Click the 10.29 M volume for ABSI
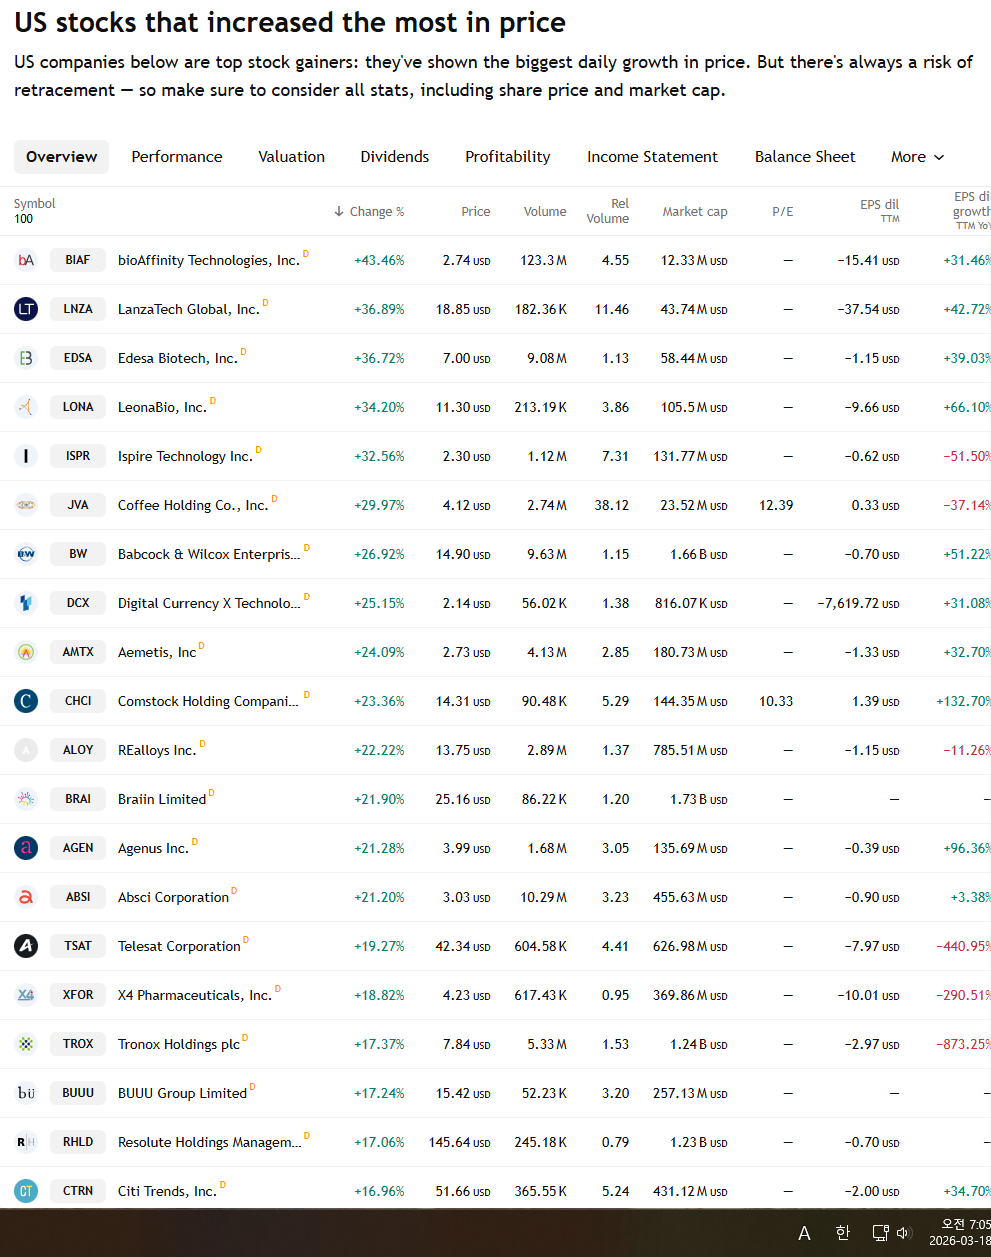This screenshot has height=1257, width=991. pyautogui.click(x=544, y=897)
